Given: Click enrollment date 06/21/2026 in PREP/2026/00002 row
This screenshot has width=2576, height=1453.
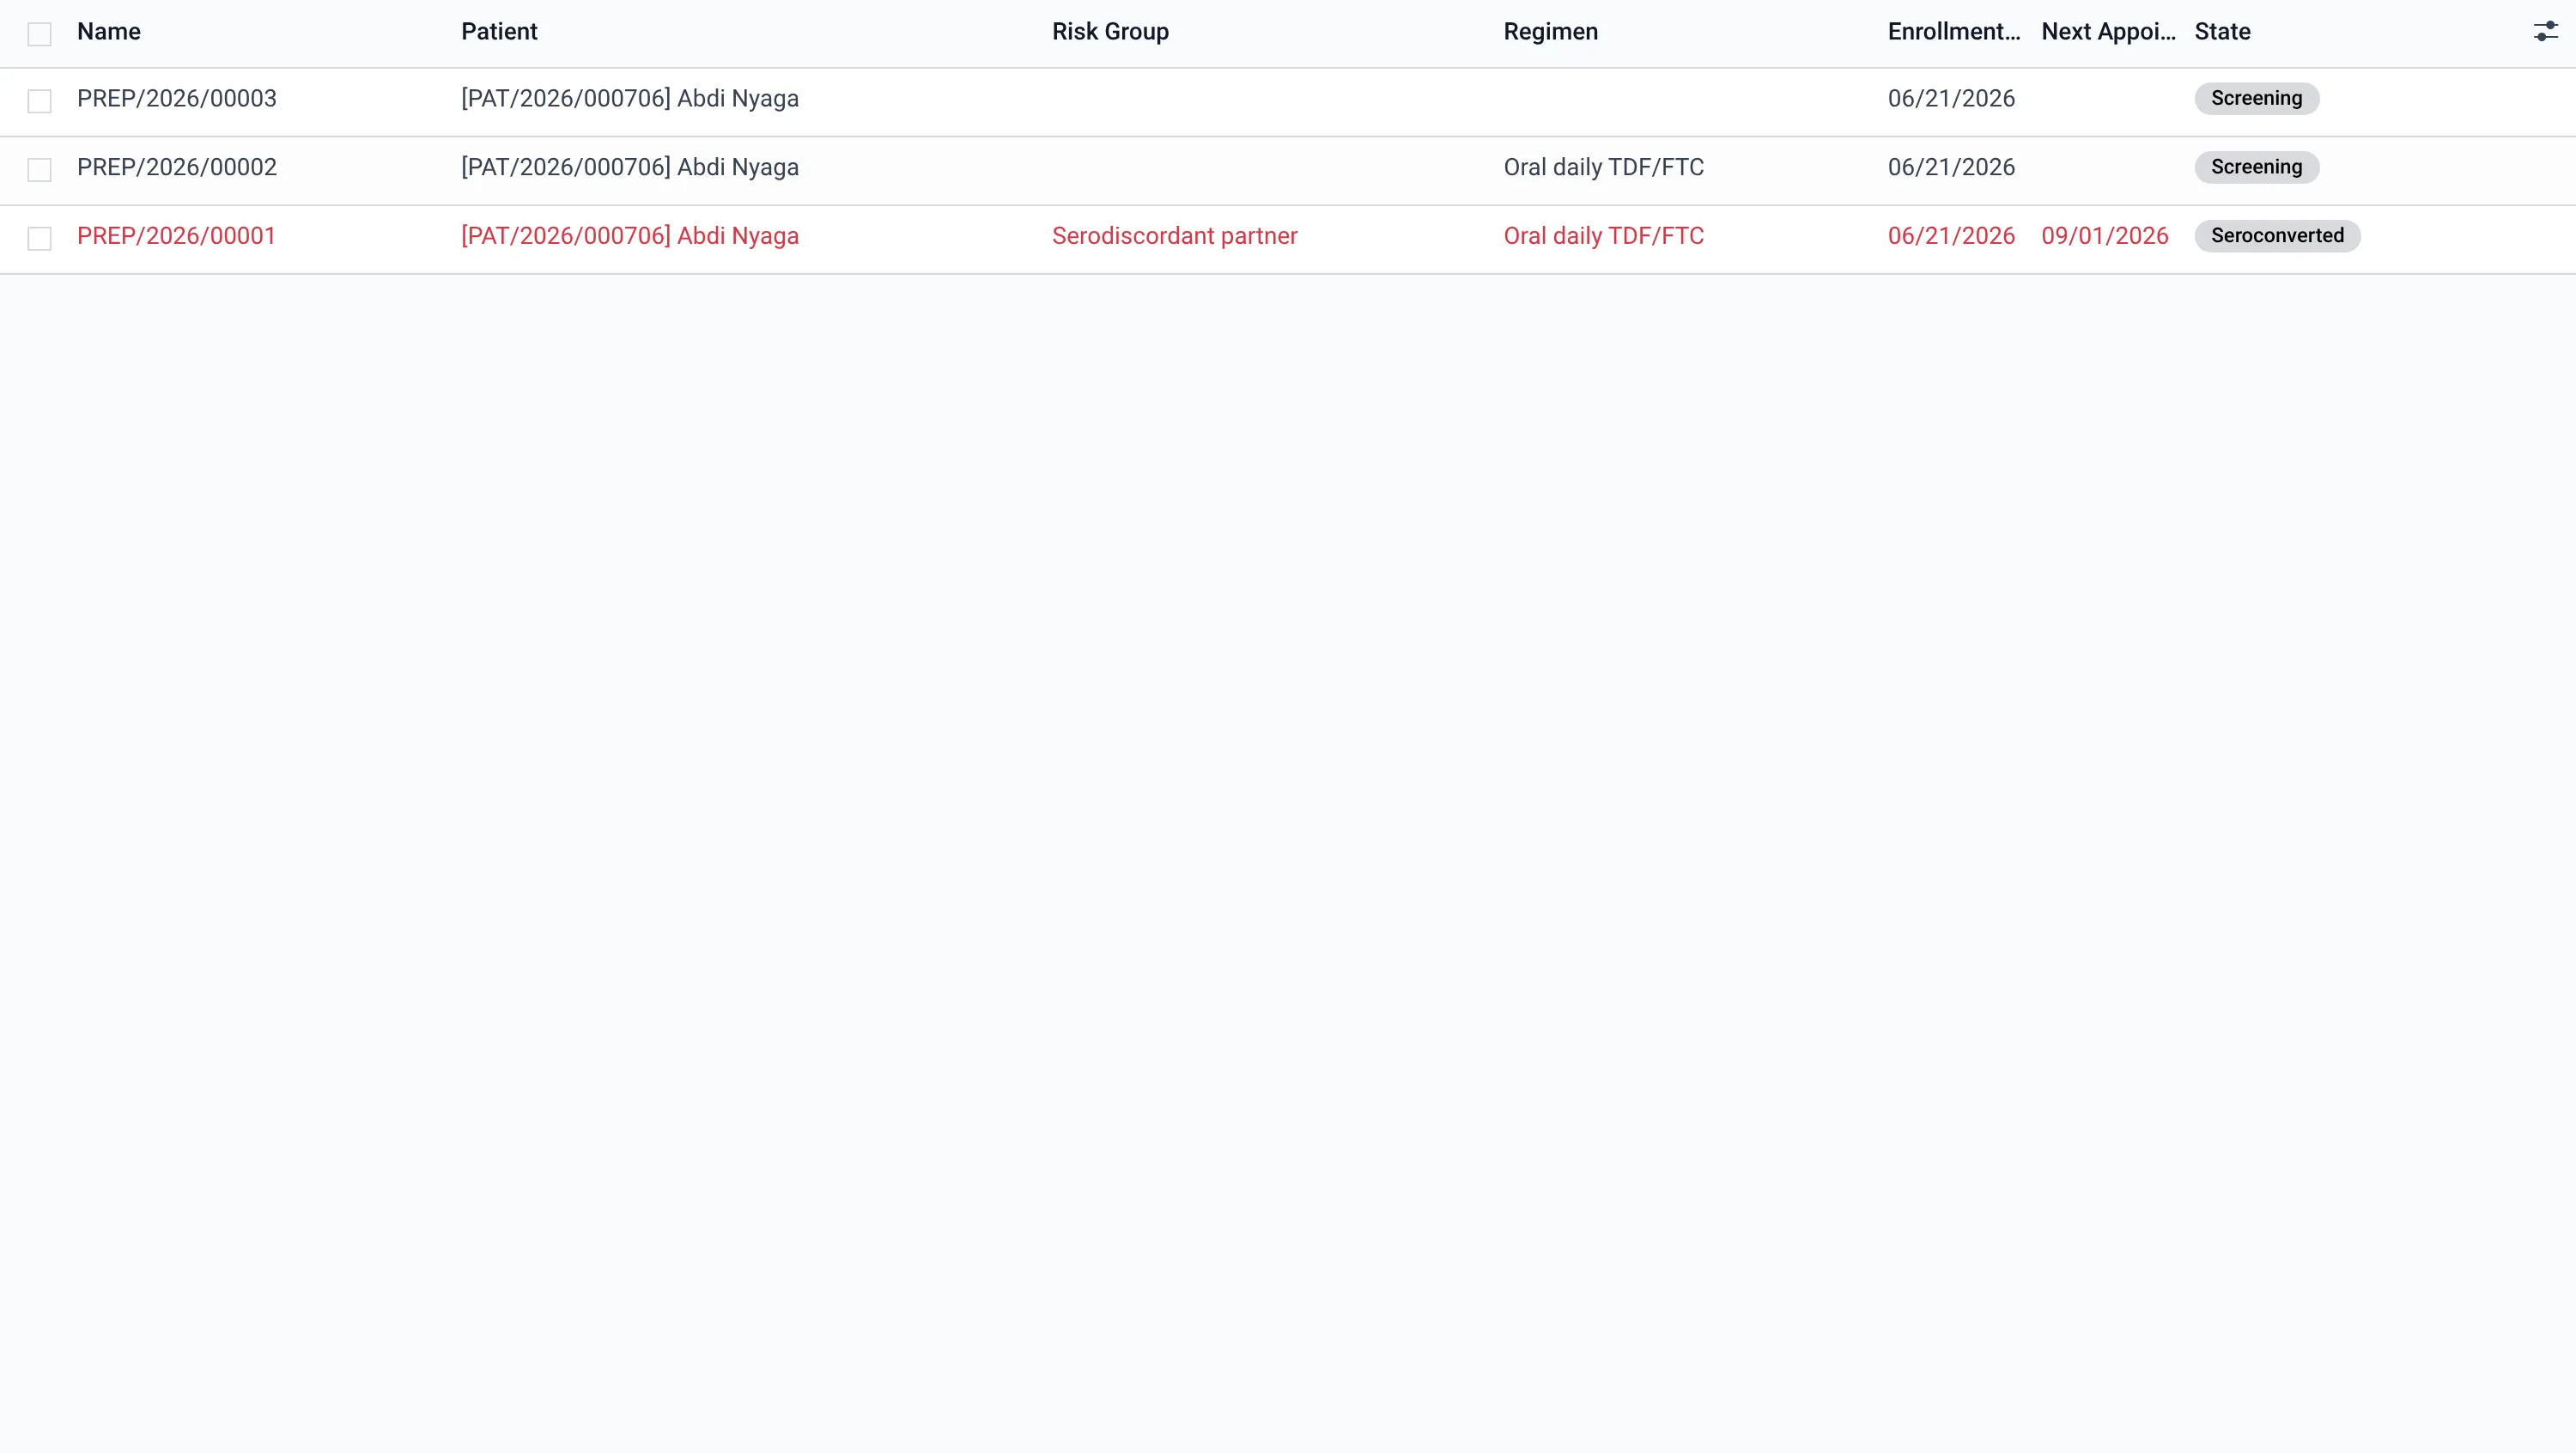Looking at the screenshot, I should pos(1951,167).
